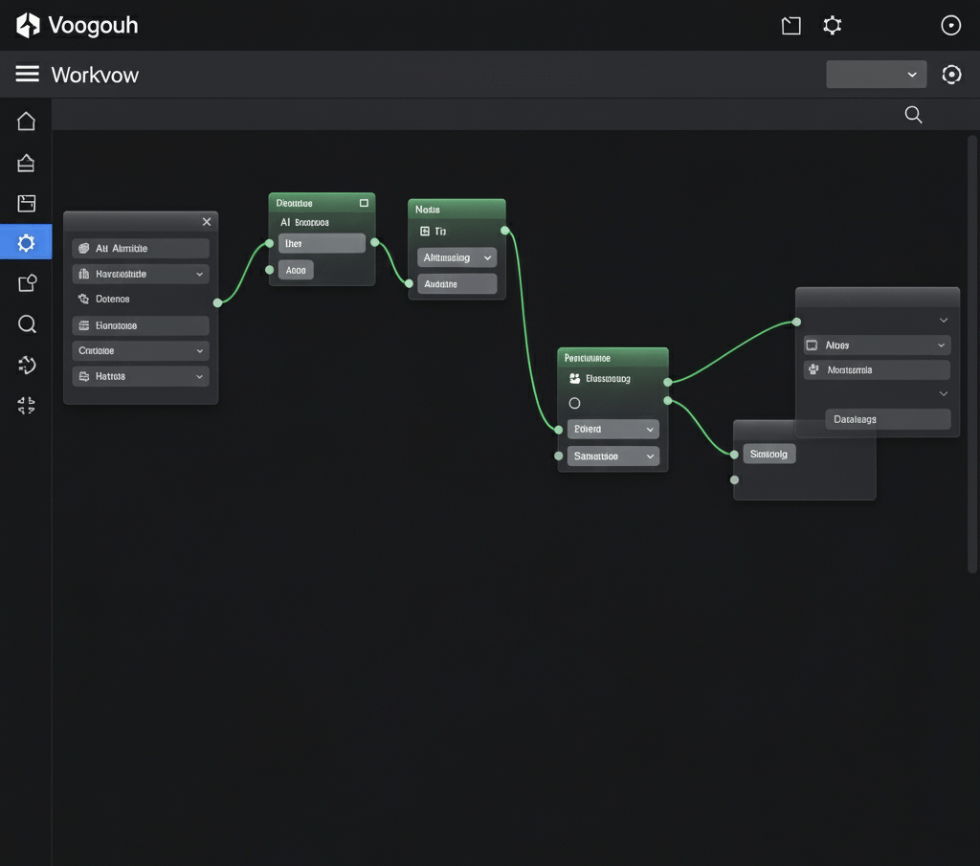The image size is (980, 866).
Task: Click the Eianotoioe row icon
Action: point(84,326)
